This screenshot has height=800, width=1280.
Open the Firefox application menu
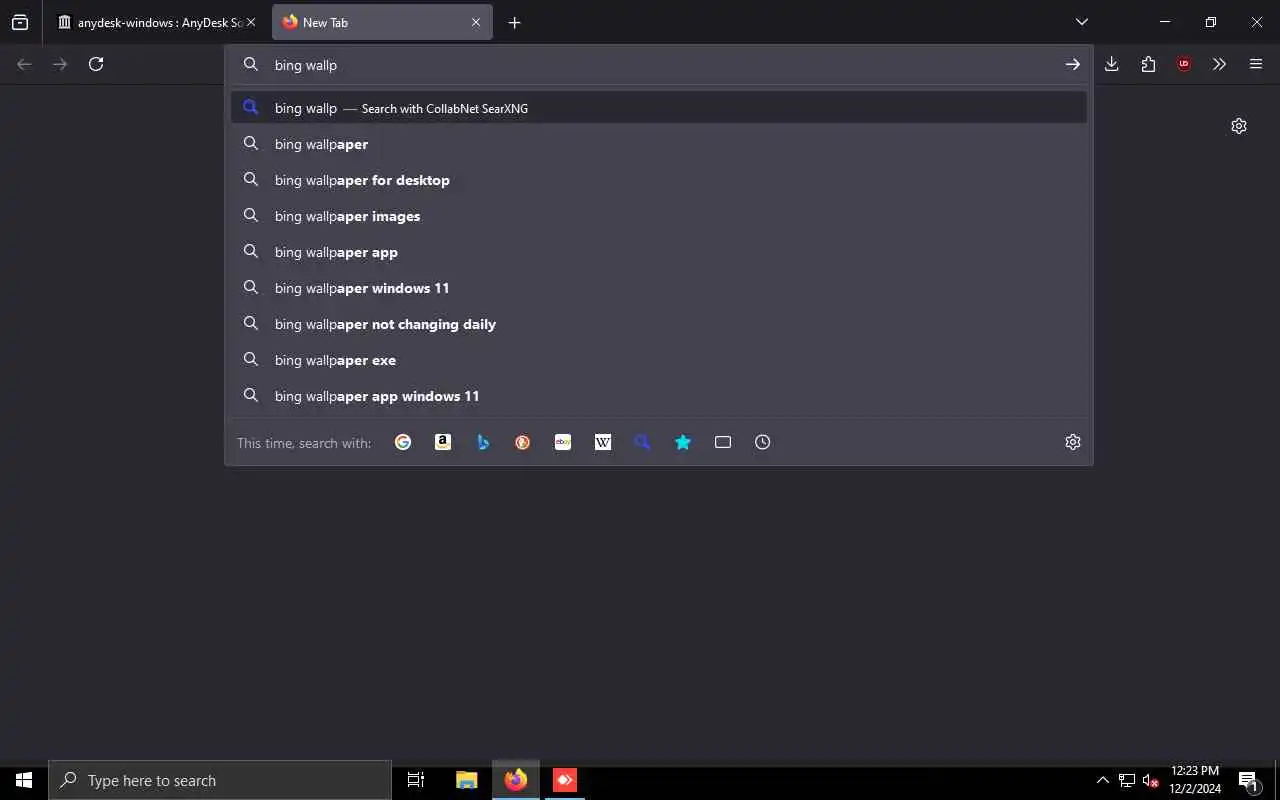(x=1256, y=64)
